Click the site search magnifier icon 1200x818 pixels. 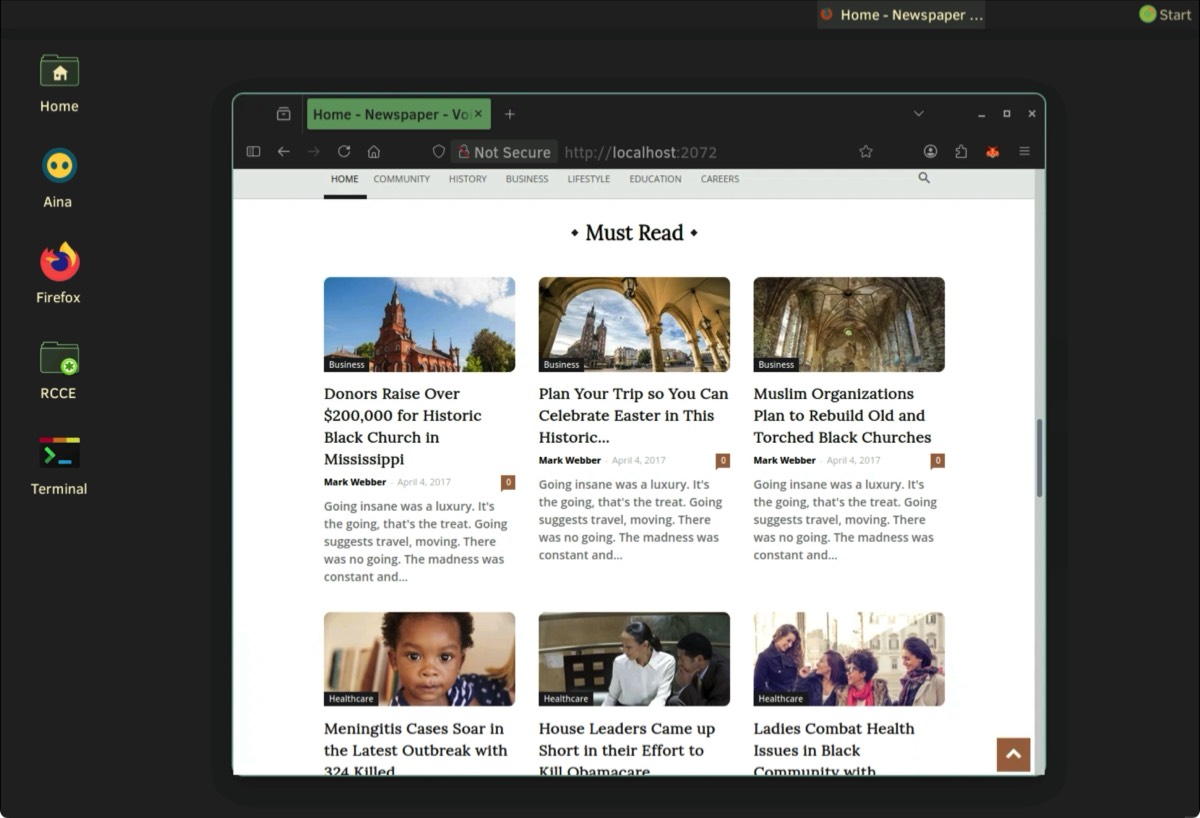coord(924,178)
